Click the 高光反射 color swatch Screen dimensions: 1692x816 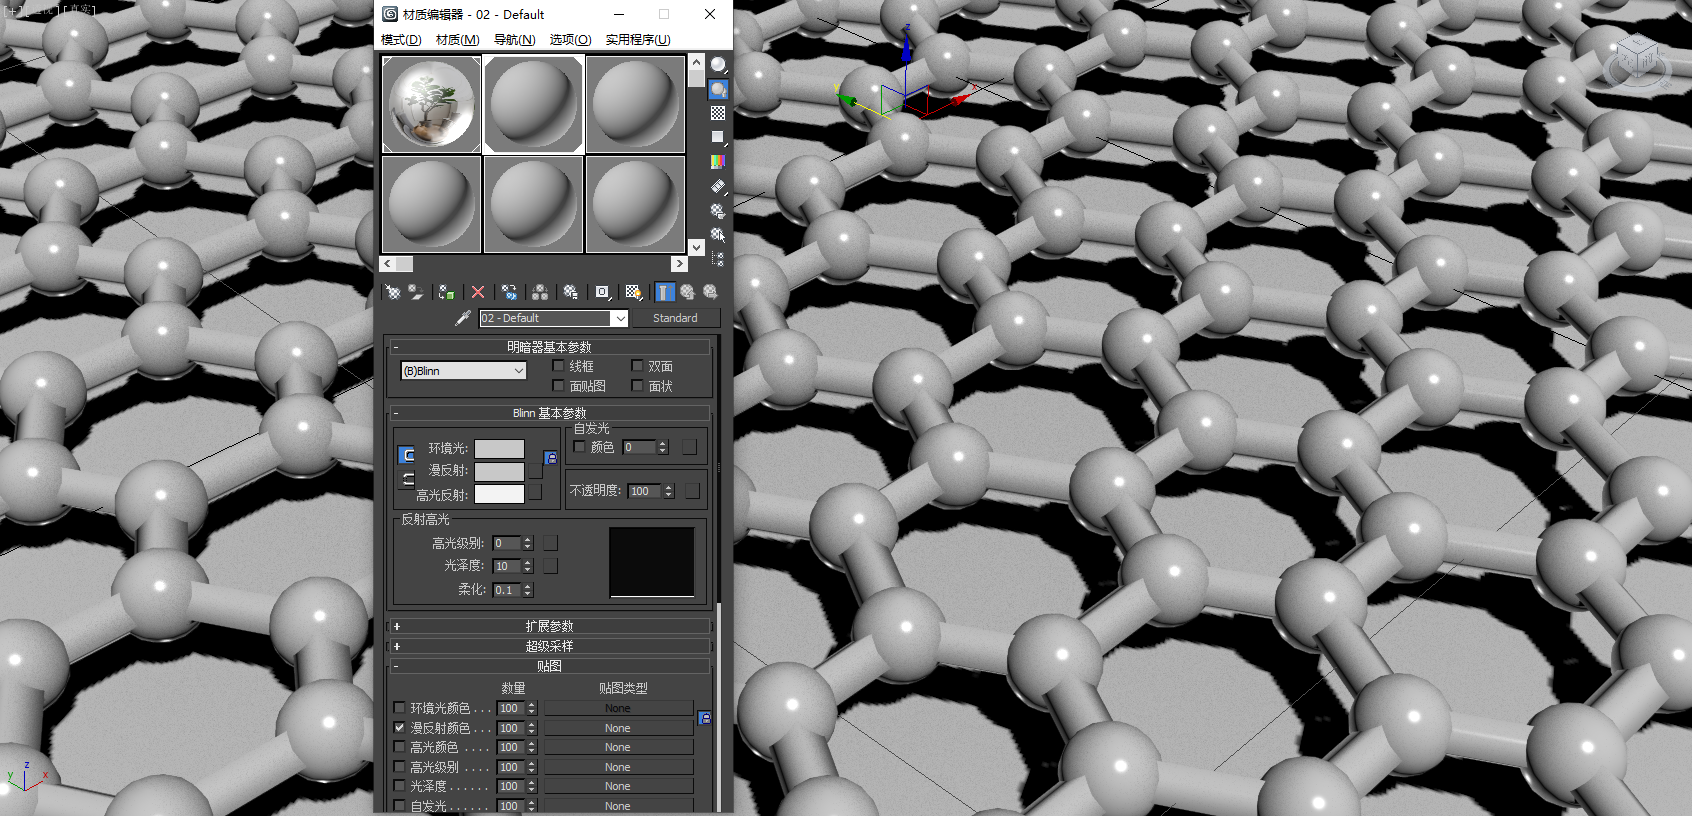[x=499, y=494]
